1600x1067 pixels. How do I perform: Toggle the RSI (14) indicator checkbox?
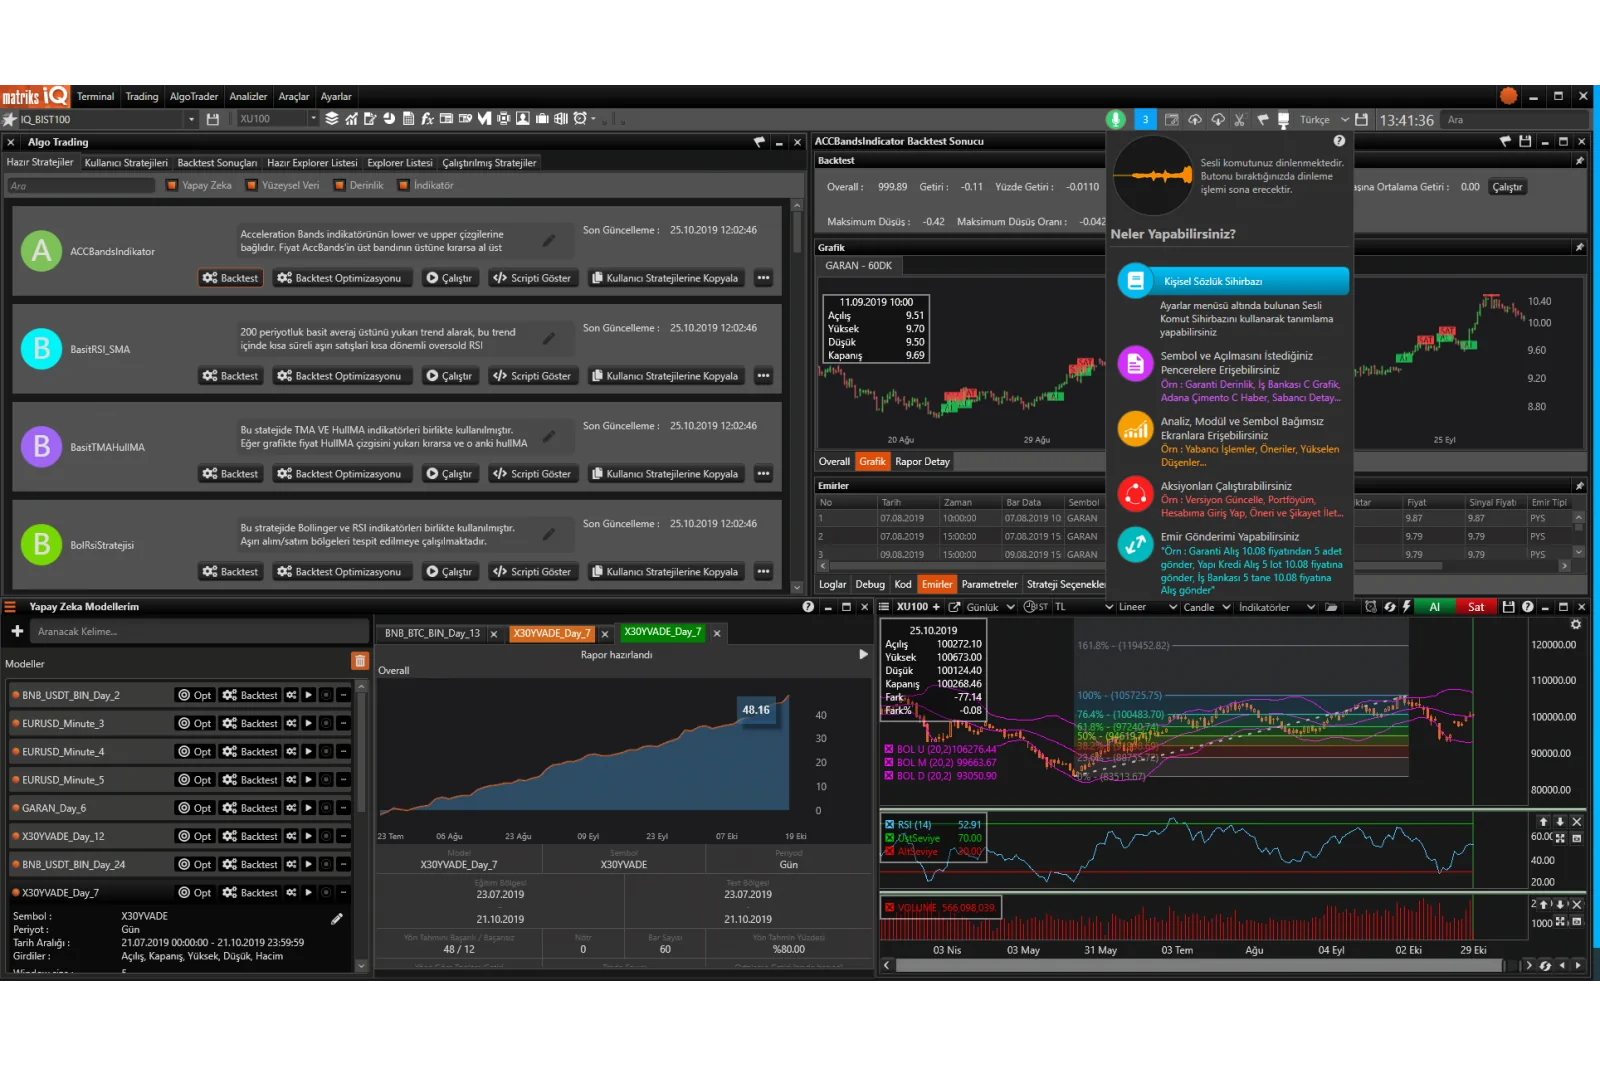889,825
